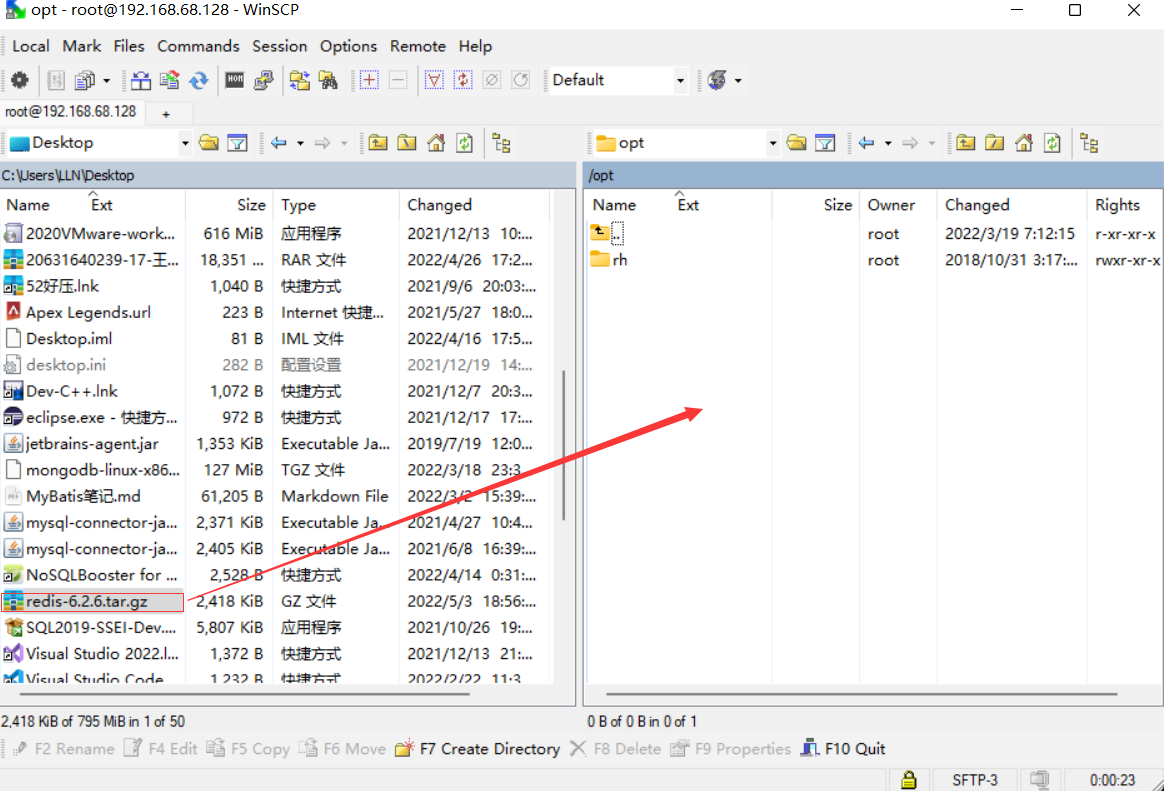The width and height of the screenshot is (1164, 791).
Task: Open the Local menu
Action: pos(31,46)
